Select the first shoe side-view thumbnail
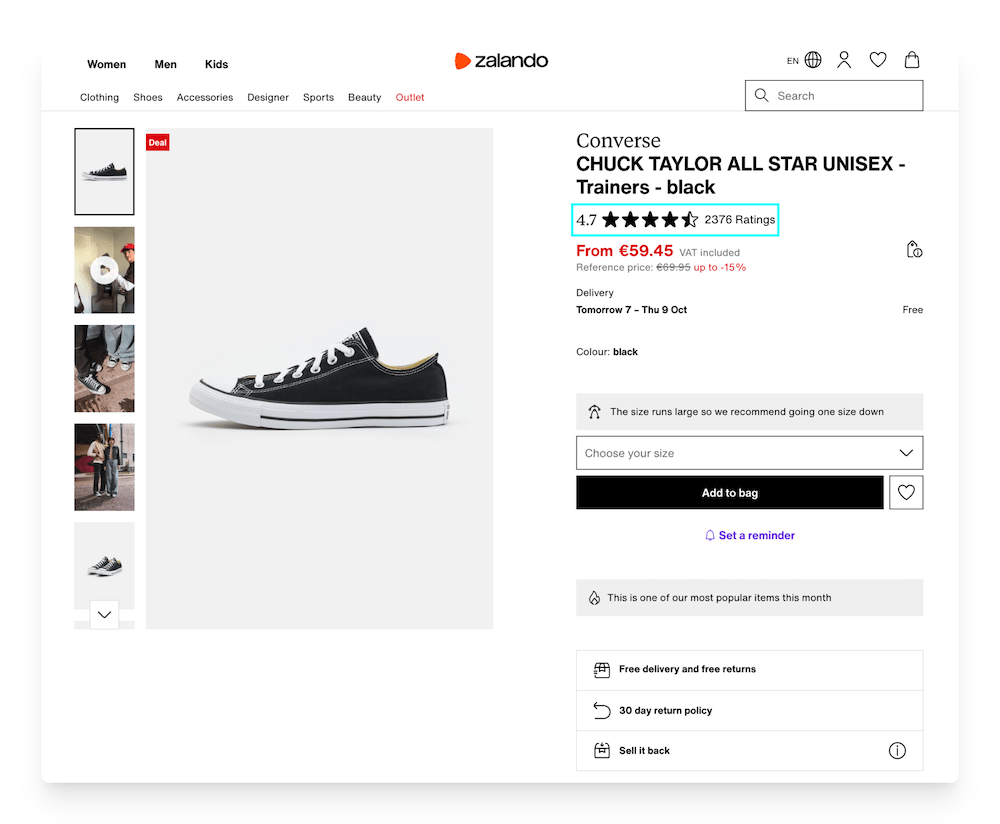1000x824 pixels. 104,171
